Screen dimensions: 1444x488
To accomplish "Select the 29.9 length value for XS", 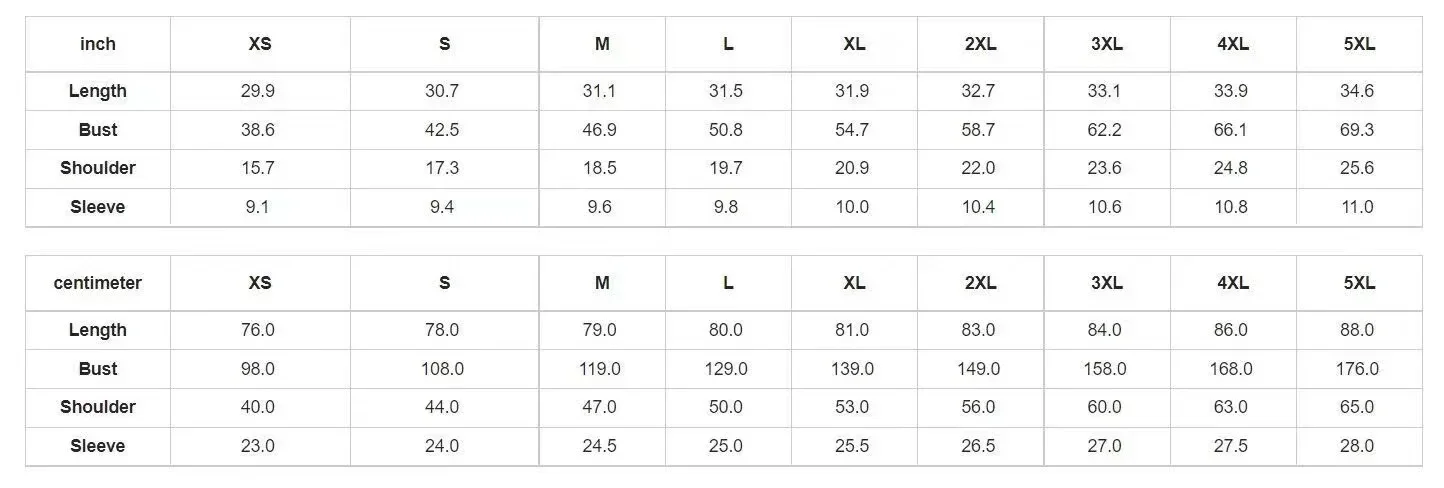I will [258, 91].
